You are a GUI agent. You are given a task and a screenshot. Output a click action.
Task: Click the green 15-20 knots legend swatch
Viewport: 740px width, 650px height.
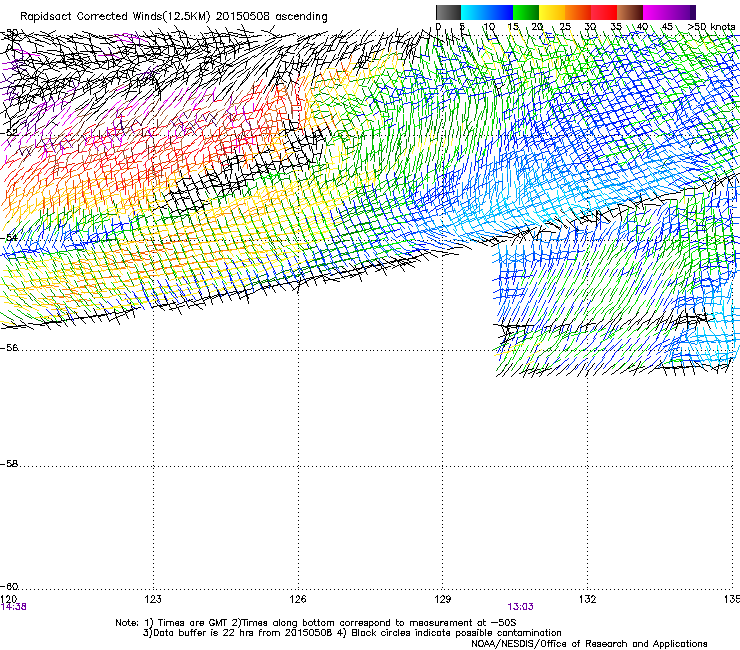click(526, 12)
